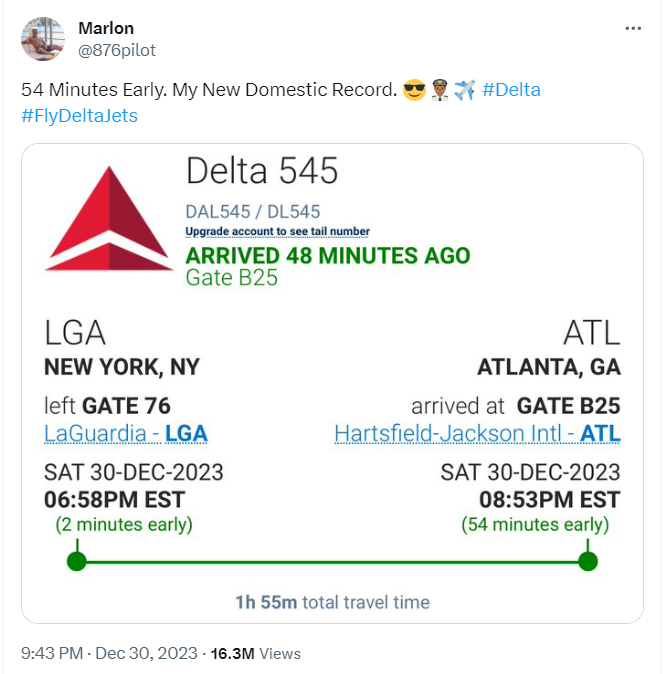The height and width of the screenshot is (674, 668).
Task: Click Marlon's profile avatar picture
Action: (43, 38)
